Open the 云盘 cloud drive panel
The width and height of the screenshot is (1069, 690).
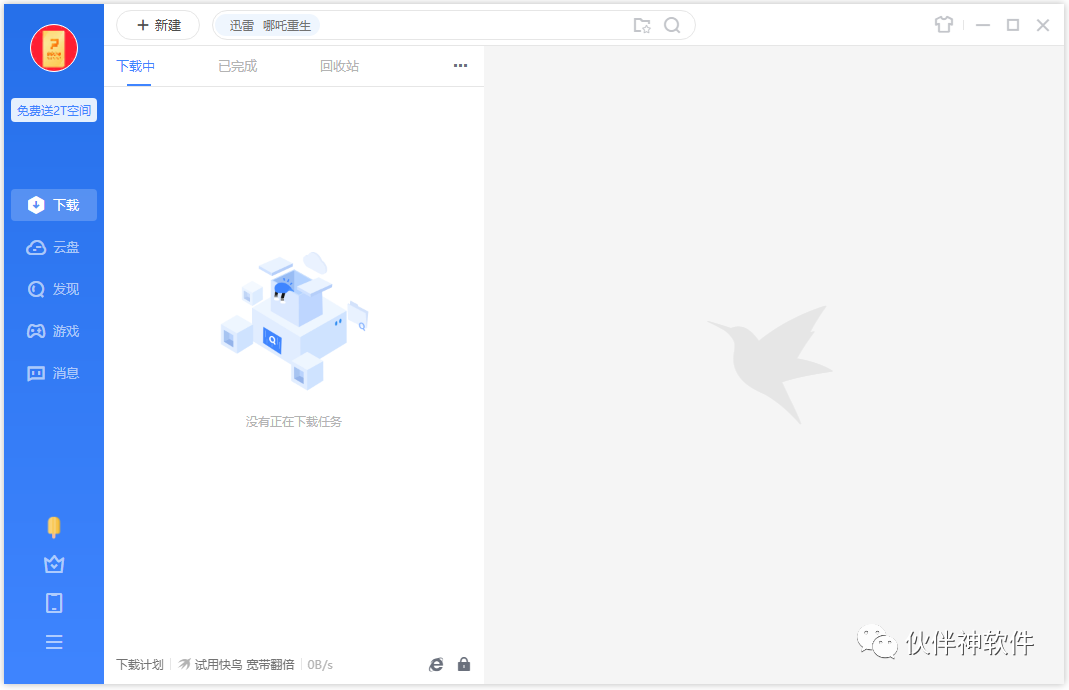tap(53, 247)
